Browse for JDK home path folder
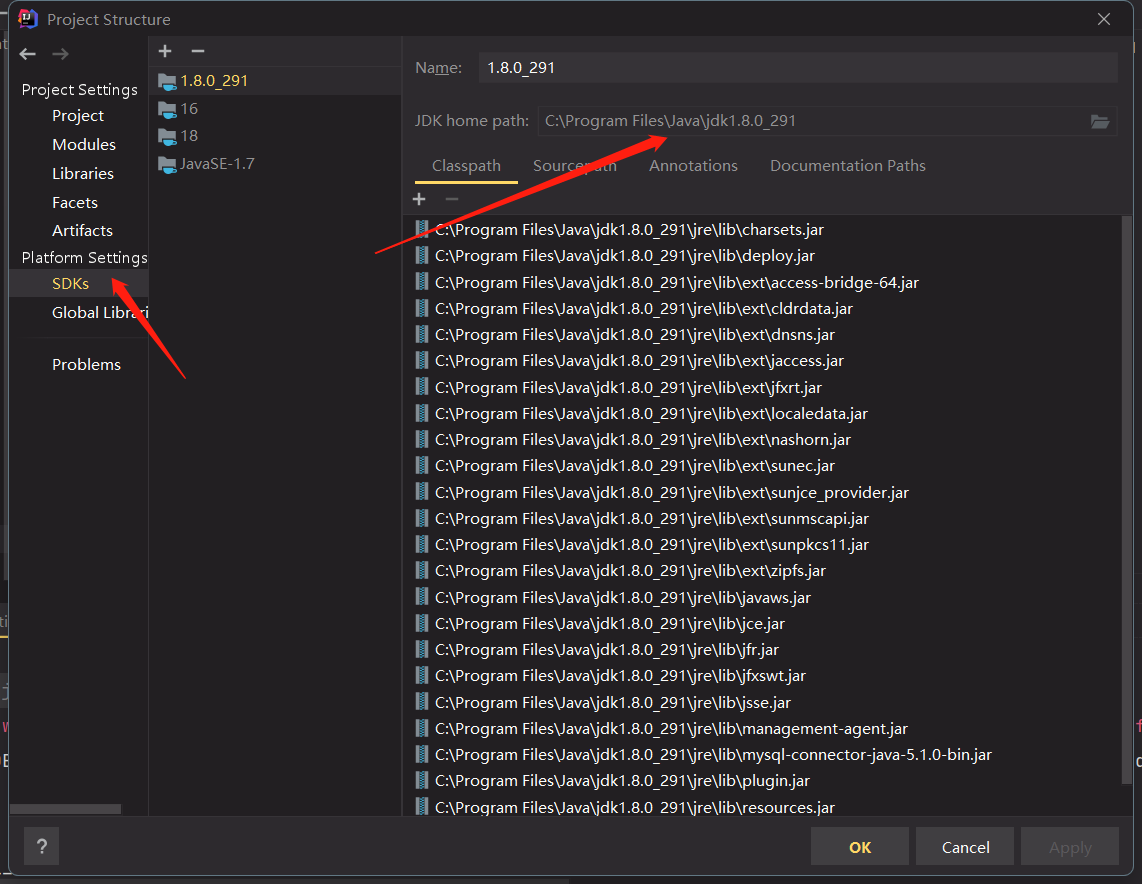 [1100, 121]
